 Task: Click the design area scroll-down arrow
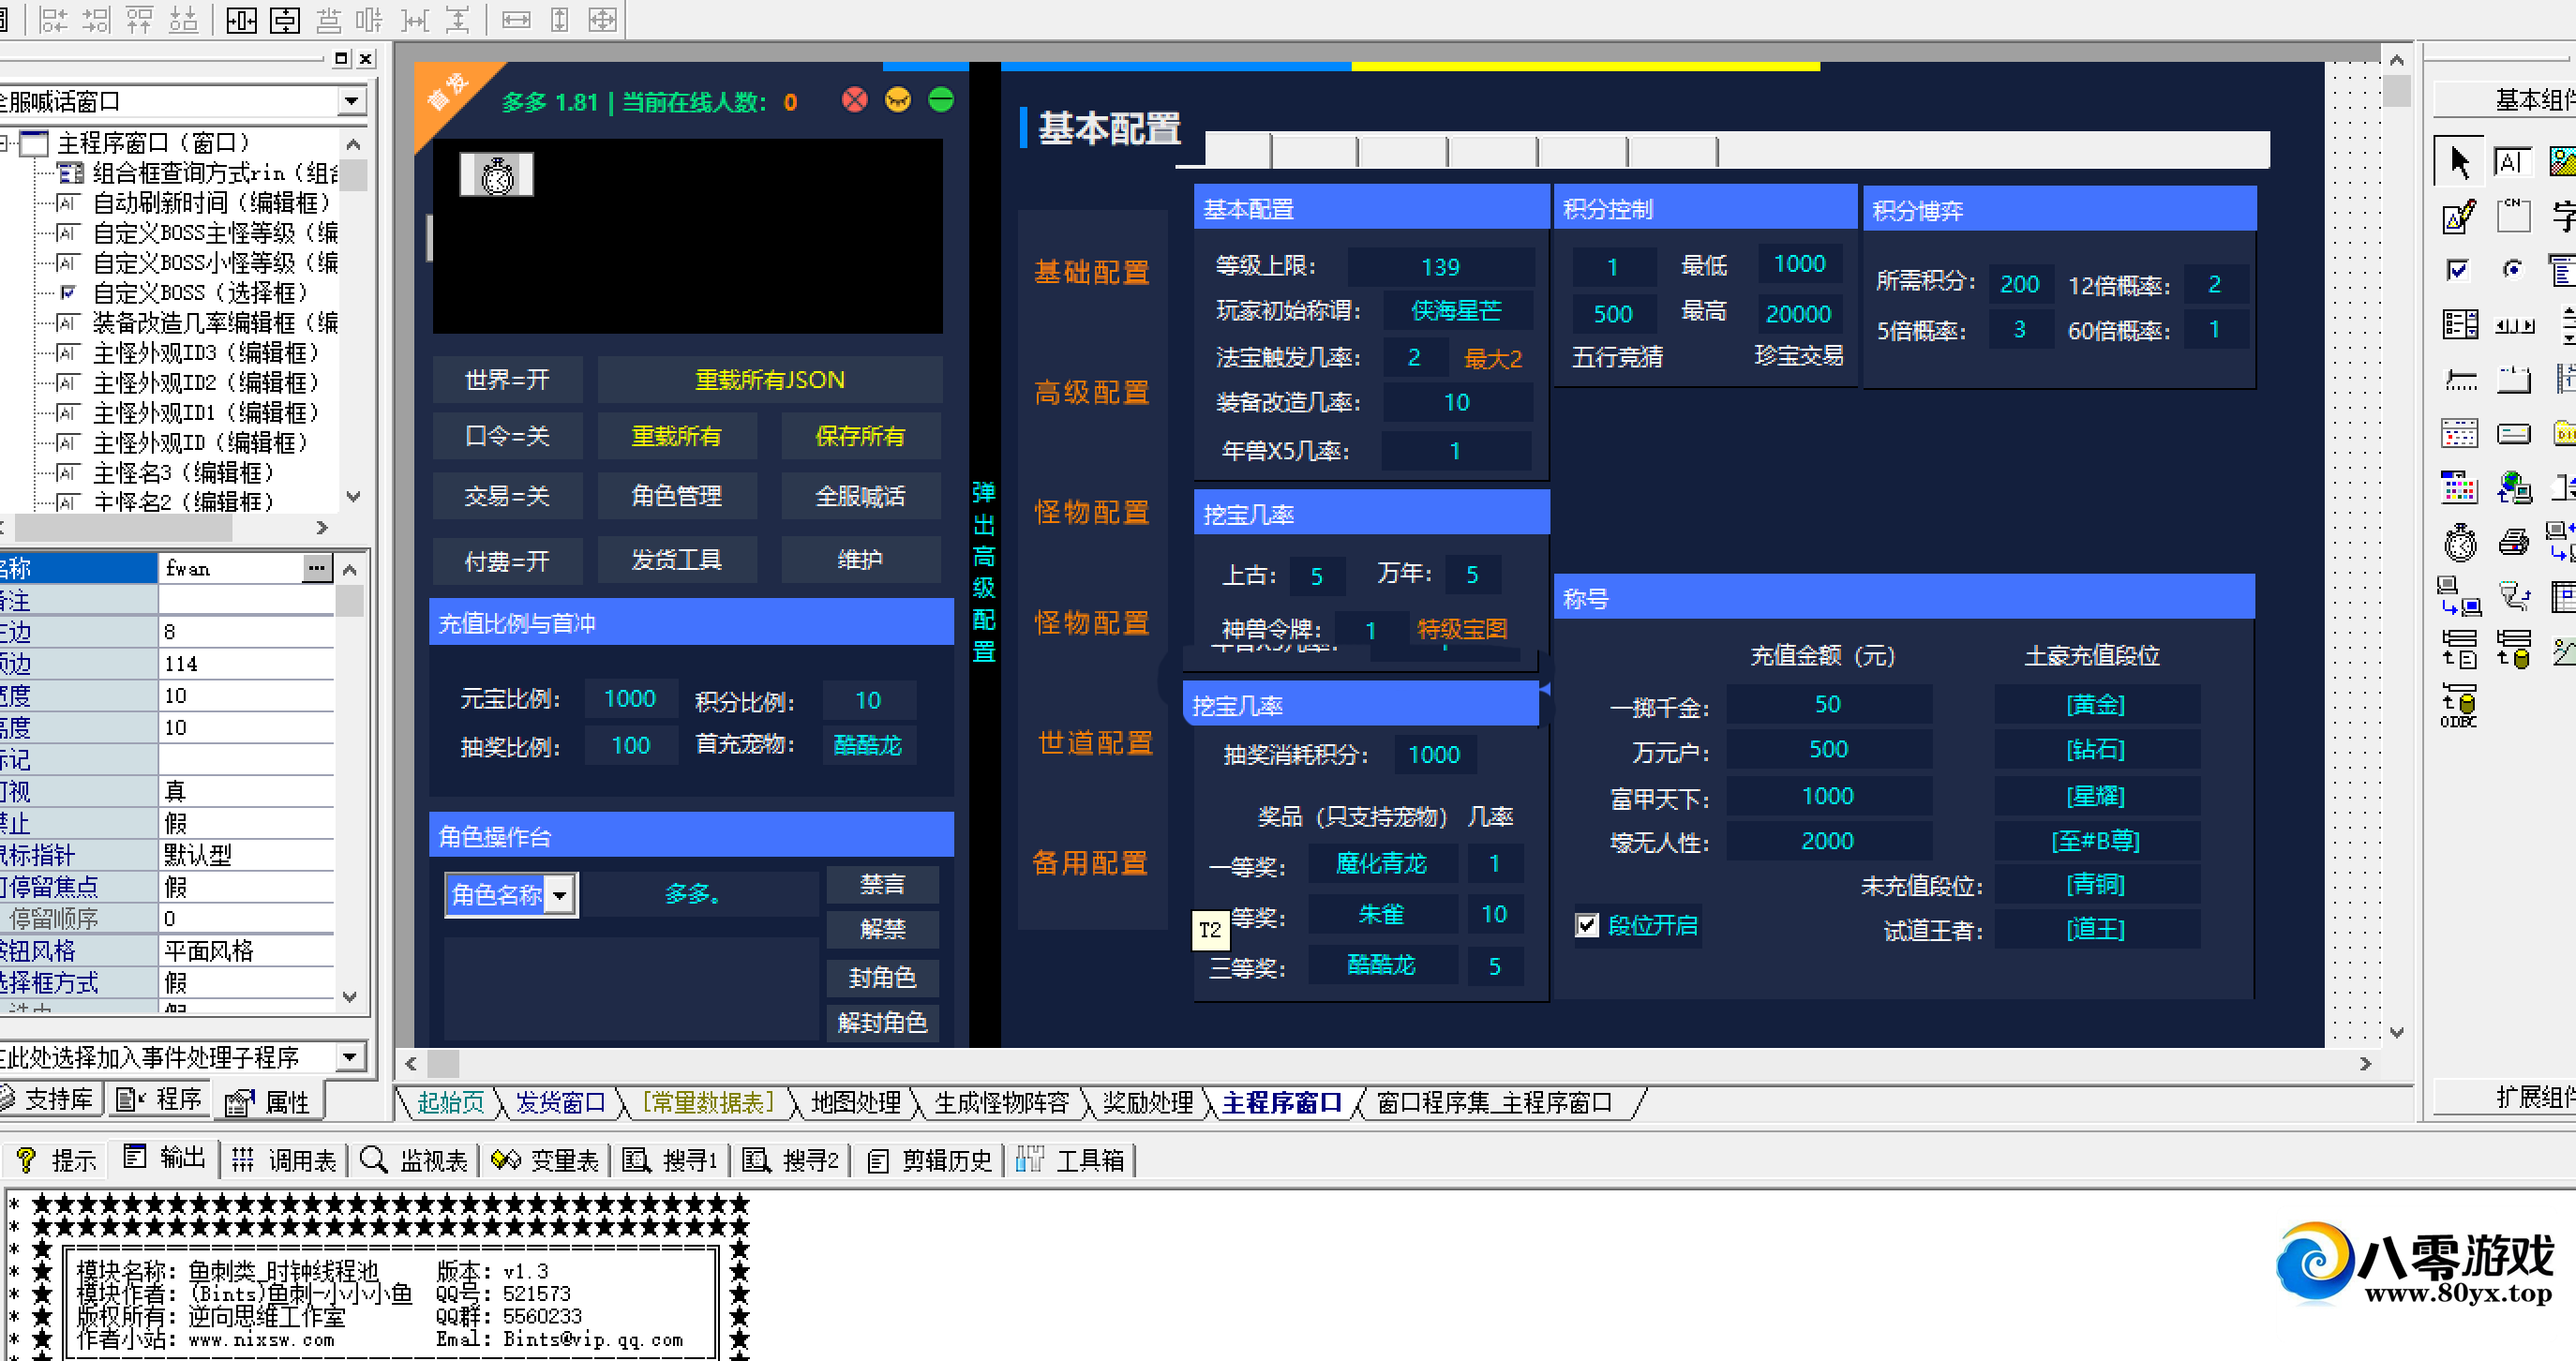tap(2397, 1033)
